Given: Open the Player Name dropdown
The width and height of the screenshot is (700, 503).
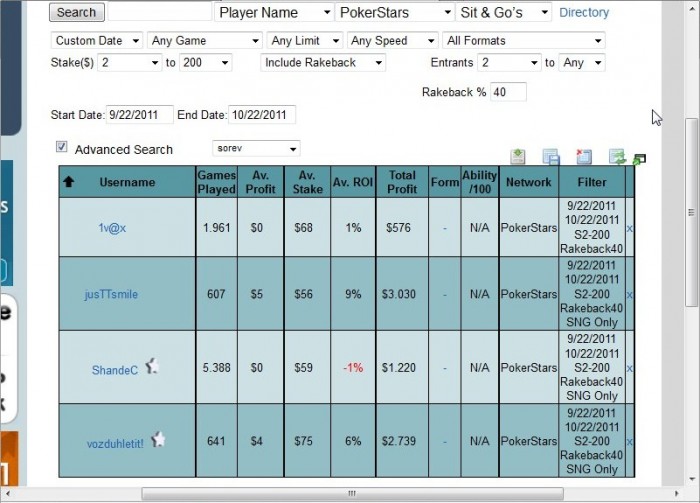Looking at the screenshot, I should [274, 12].
